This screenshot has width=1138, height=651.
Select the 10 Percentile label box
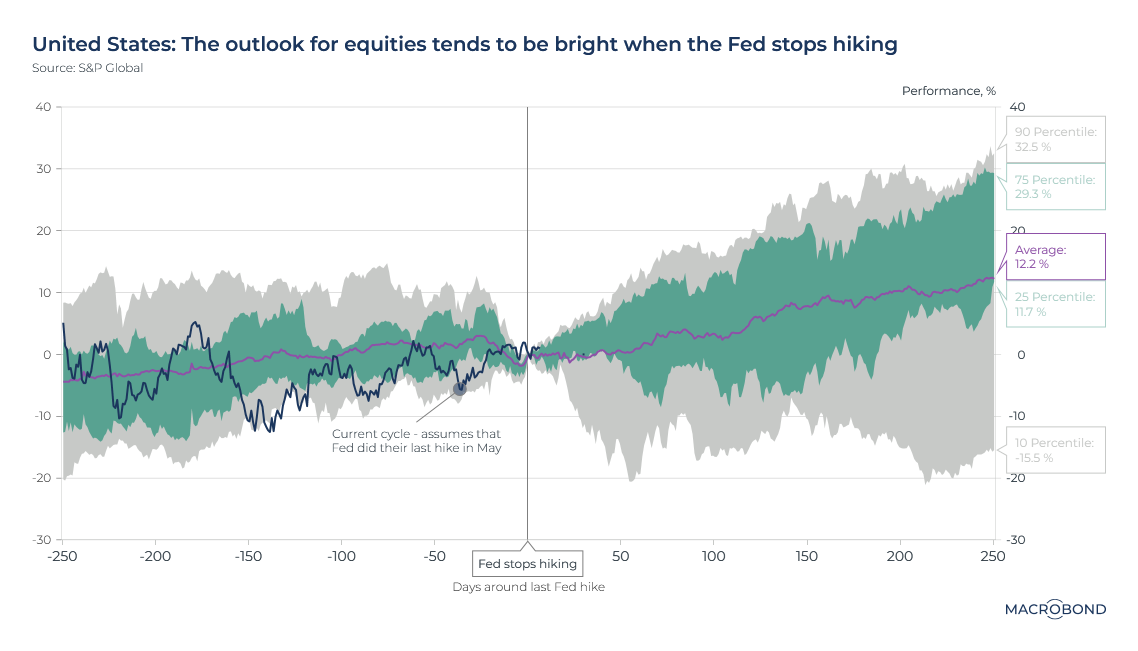tap(1055, 450)
